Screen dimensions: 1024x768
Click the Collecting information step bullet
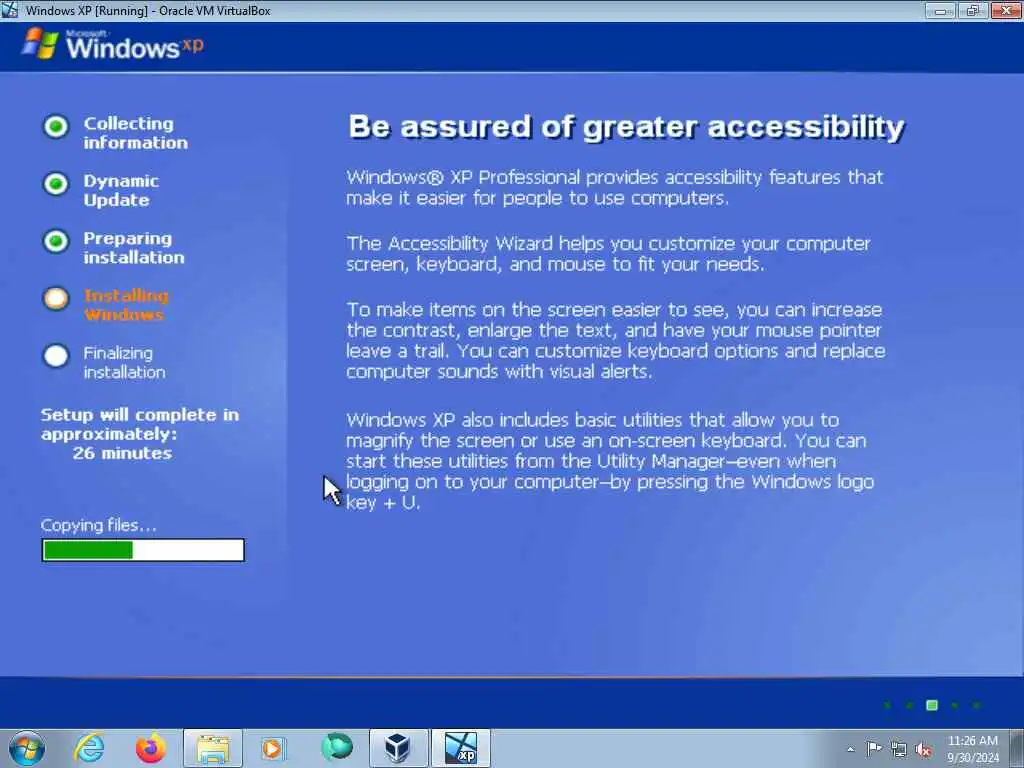[56, 127]
